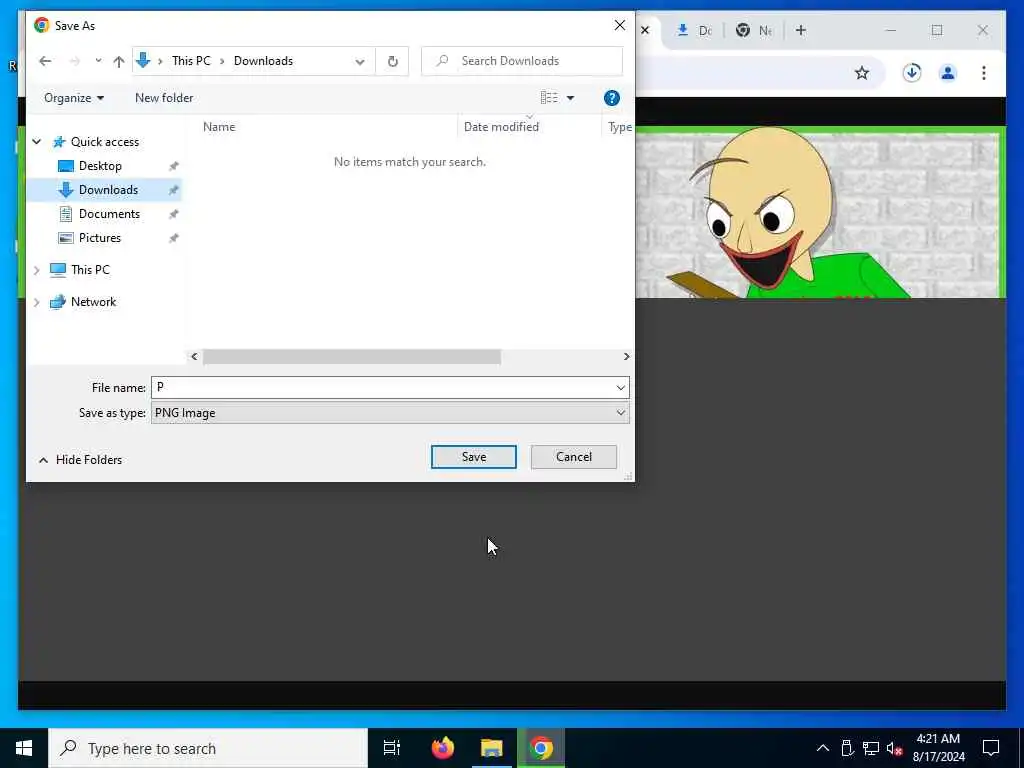Open the network icon in system tray

(x=871, y=748)
